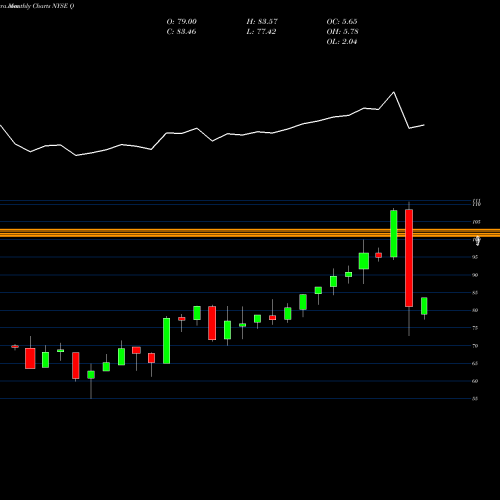The width and height of the screenshot is (500, 500).
Task: Click the last green candle closing near 83
Action: 424,306
